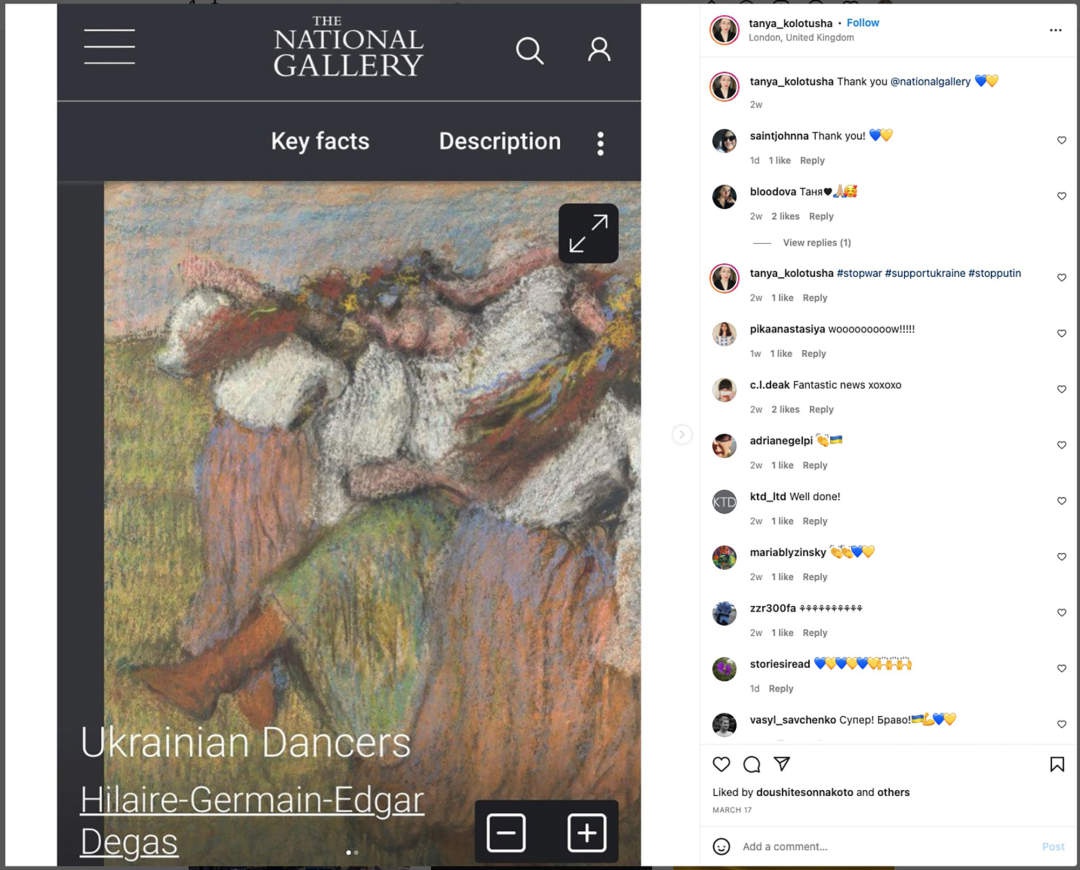Open the National Gallery user account icon
This screenshot has height=870, width=1080.
[x=599, y=50]
